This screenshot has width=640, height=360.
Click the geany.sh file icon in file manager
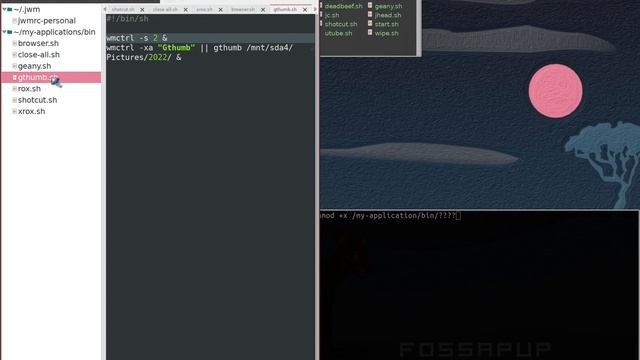370,5
